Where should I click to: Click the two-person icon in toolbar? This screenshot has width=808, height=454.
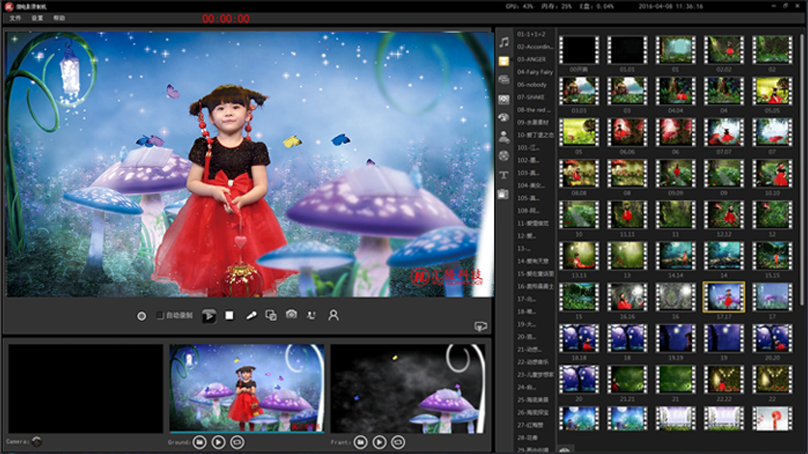click(x=311, y=315)
